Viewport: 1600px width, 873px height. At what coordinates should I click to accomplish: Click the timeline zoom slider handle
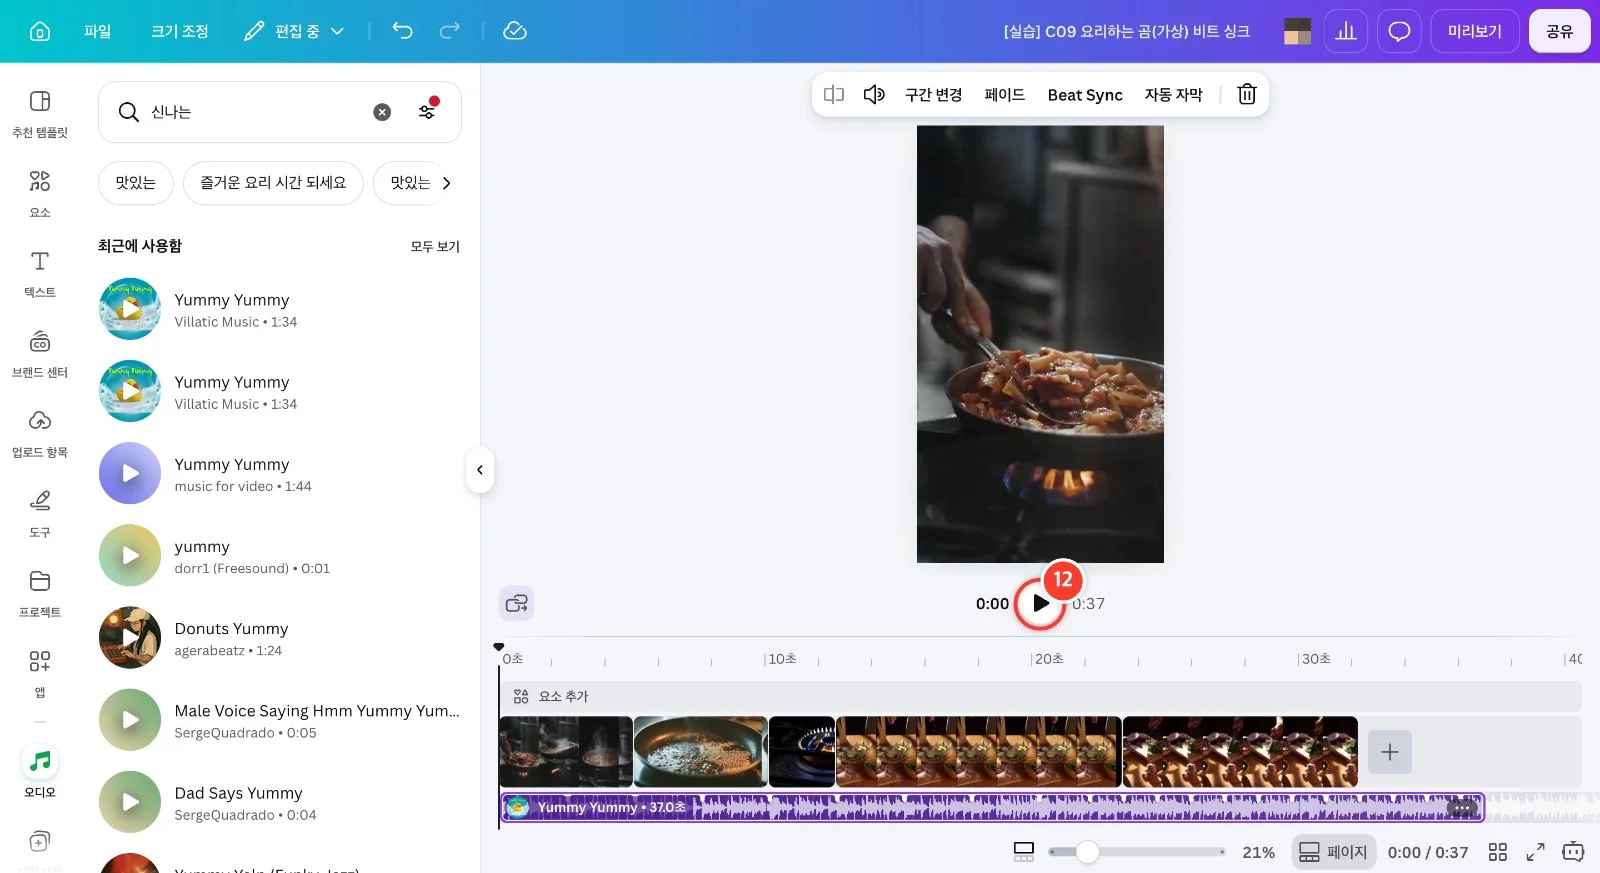point(1087,852)
